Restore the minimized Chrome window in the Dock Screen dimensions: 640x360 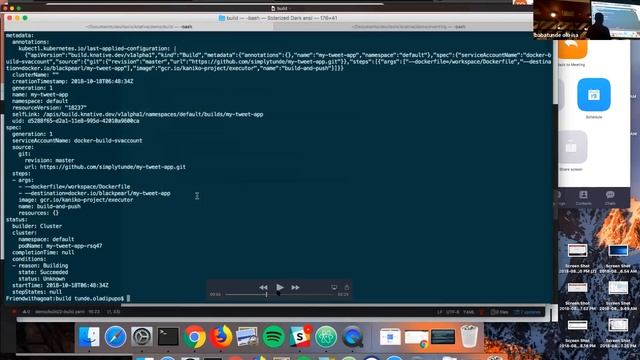[417, 338]
